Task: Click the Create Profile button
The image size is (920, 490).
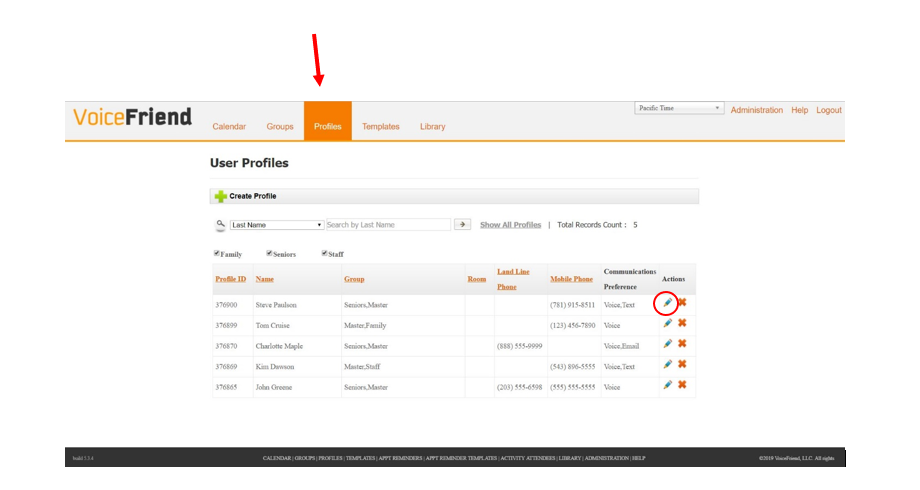Action: [454, 196]
